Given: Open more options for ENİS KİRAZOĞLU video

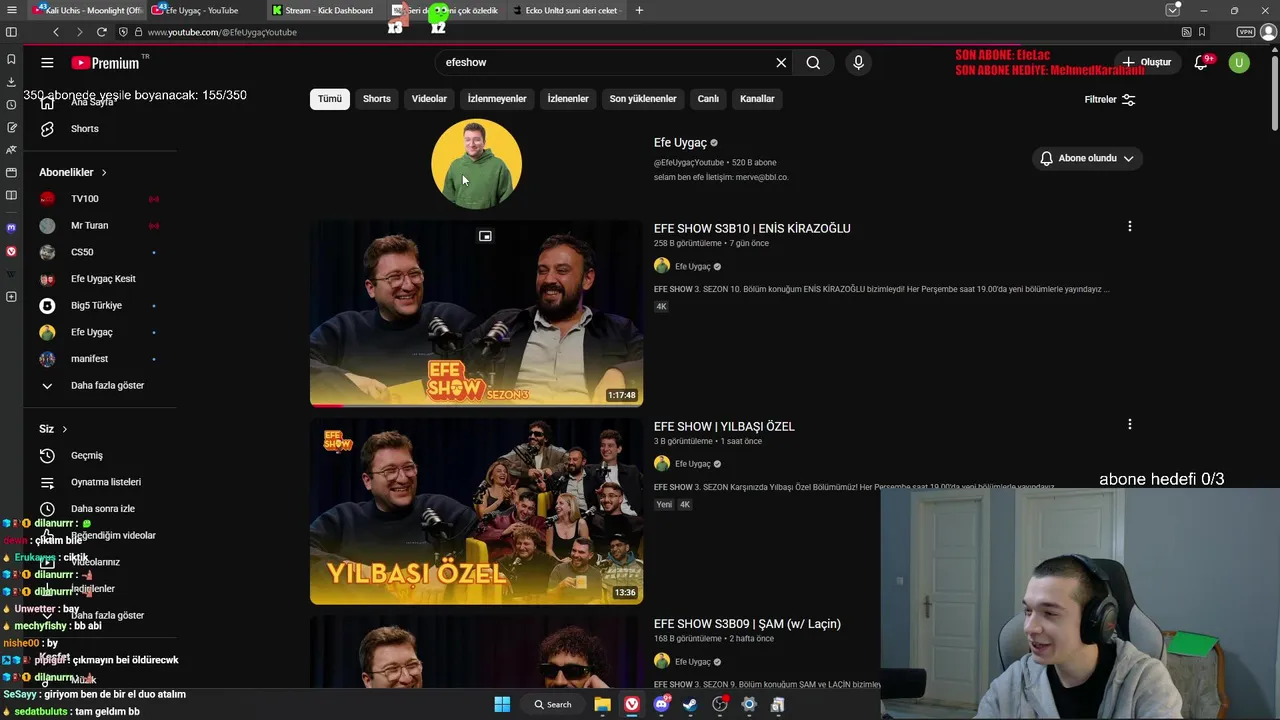Looking at the screenshot, I should click(1130, 227).
